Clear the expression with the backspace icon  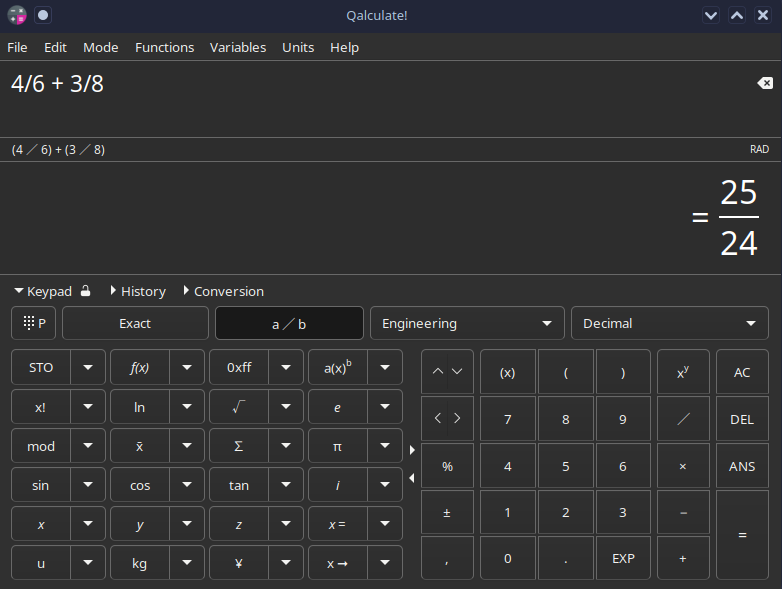click(x=765, y=84)
